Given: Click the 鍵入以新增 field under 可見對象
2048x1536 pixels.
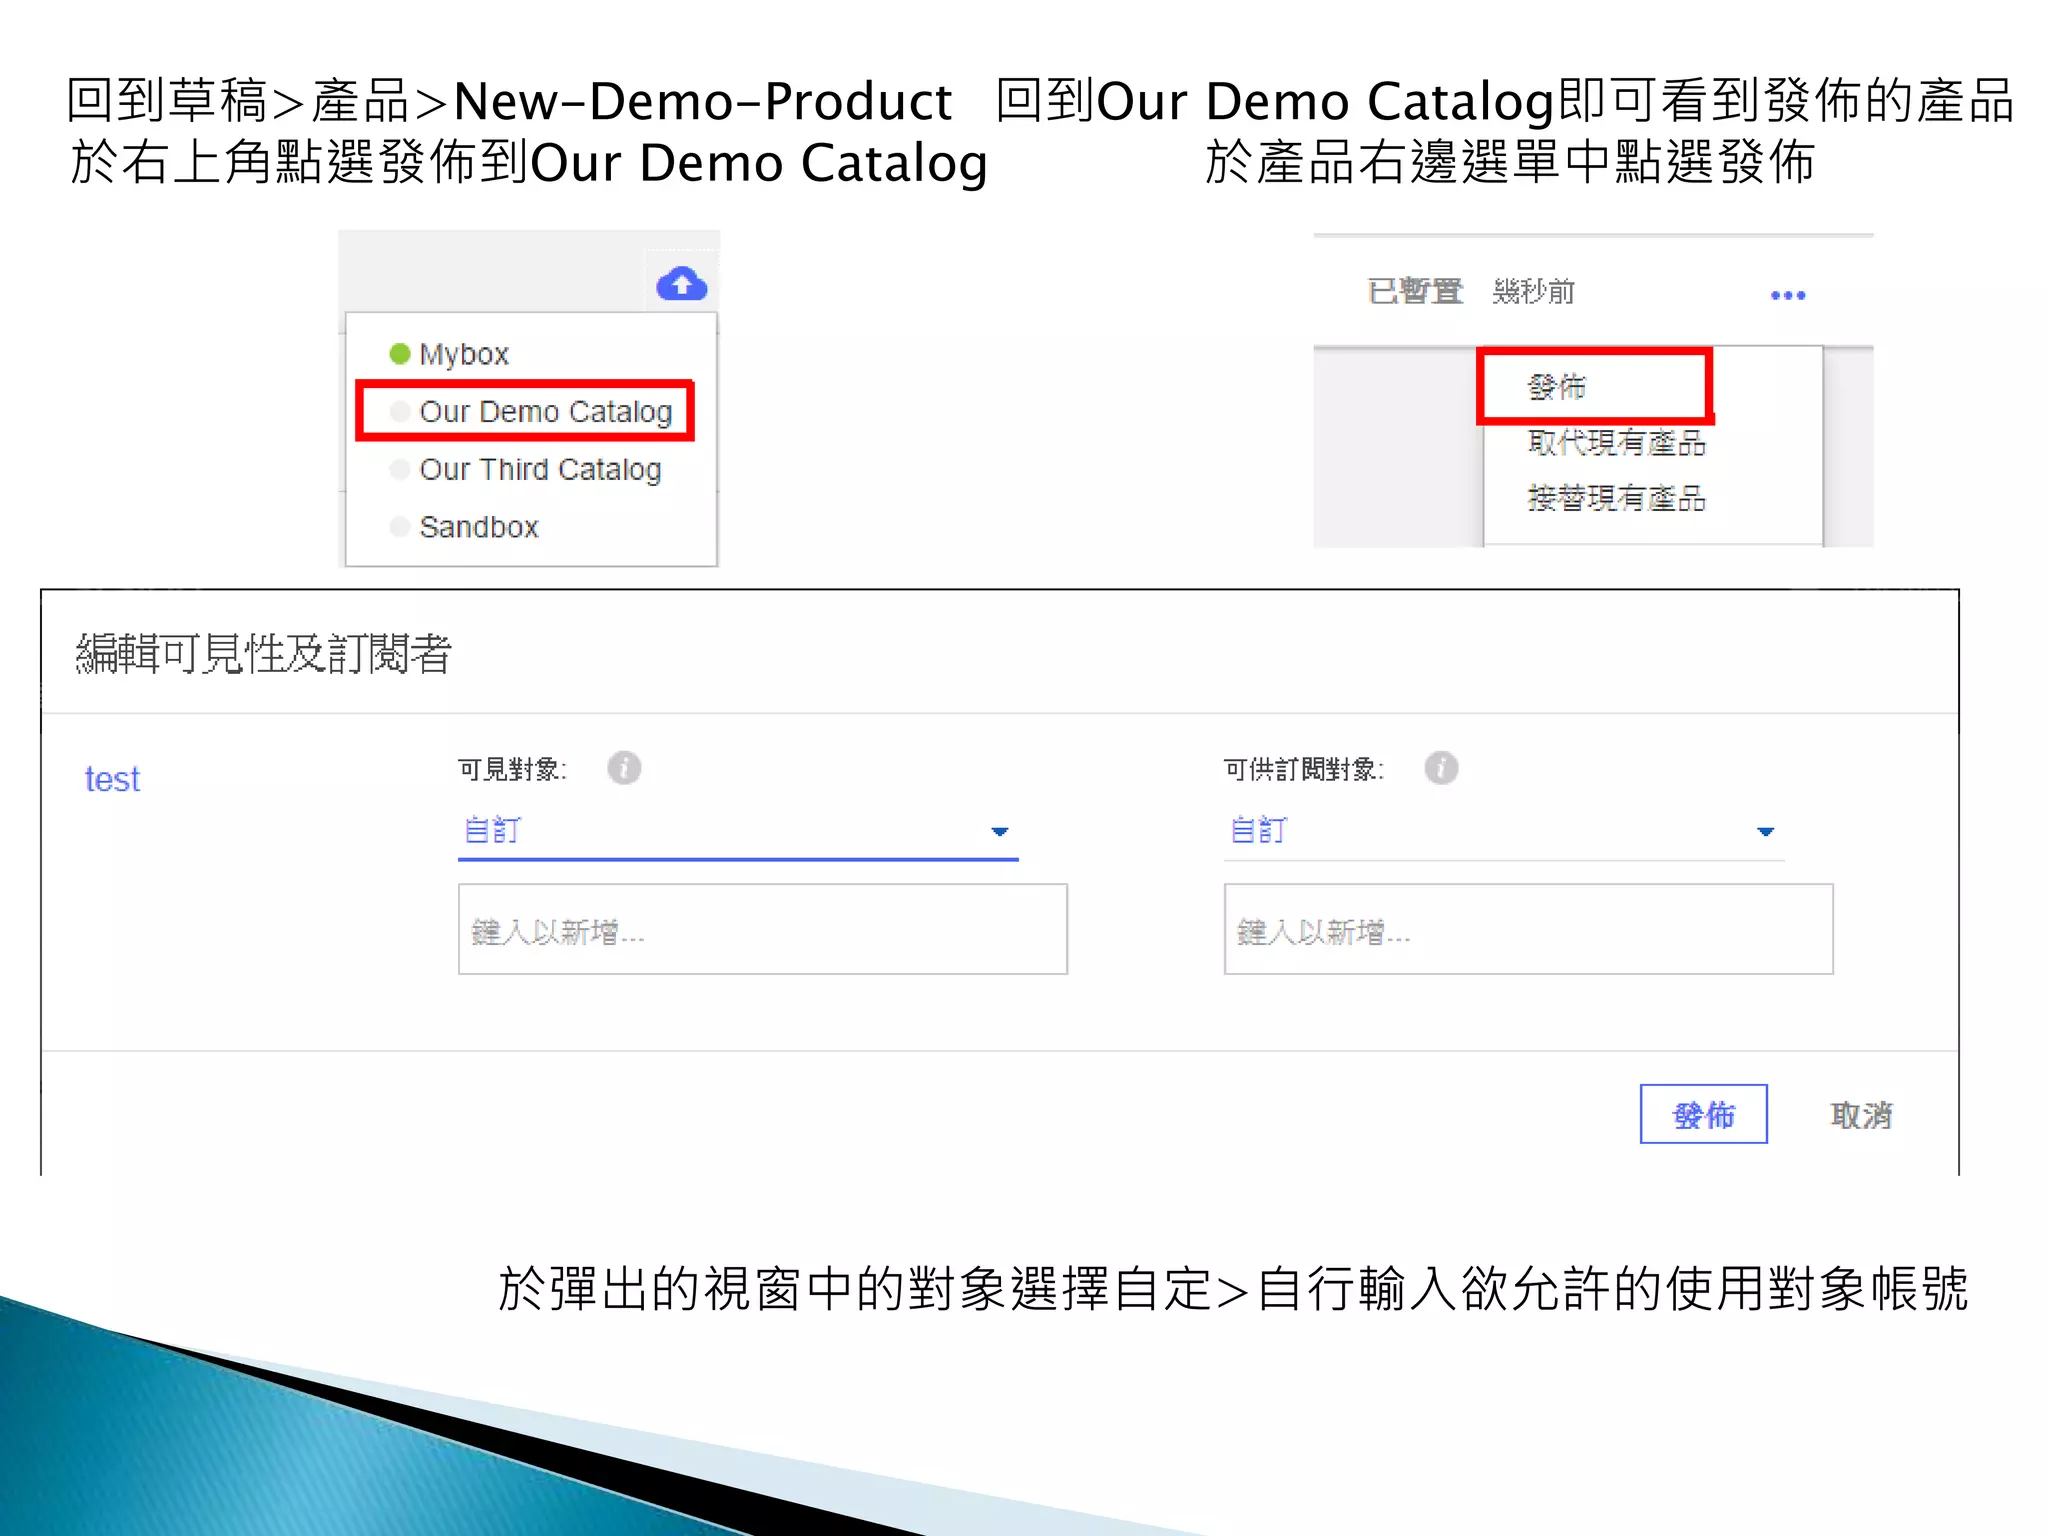Looking at the screenshot, I should tap(763, 929).
